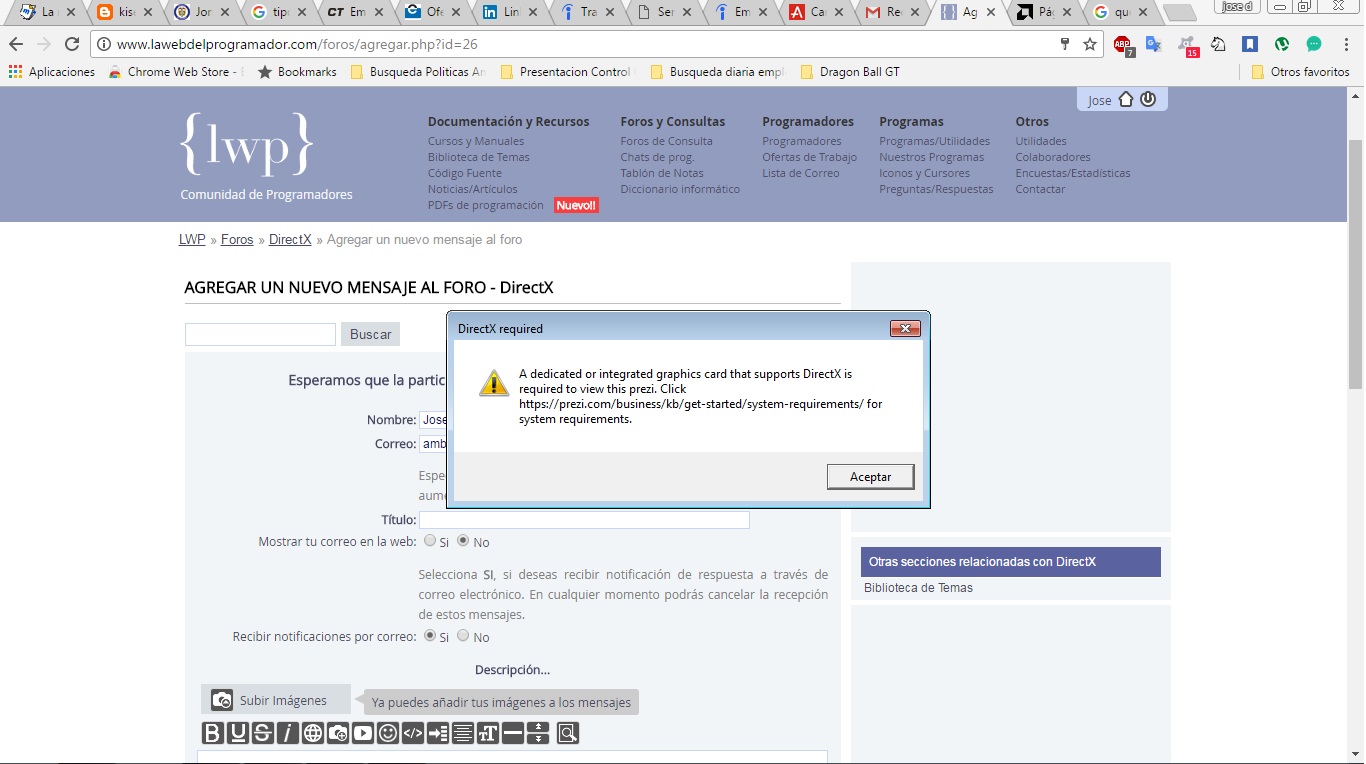Image resolution: width=1366 pixels, height=764 pixels.
Task: Click the globe insert-link icon
Action: [313, 733]
